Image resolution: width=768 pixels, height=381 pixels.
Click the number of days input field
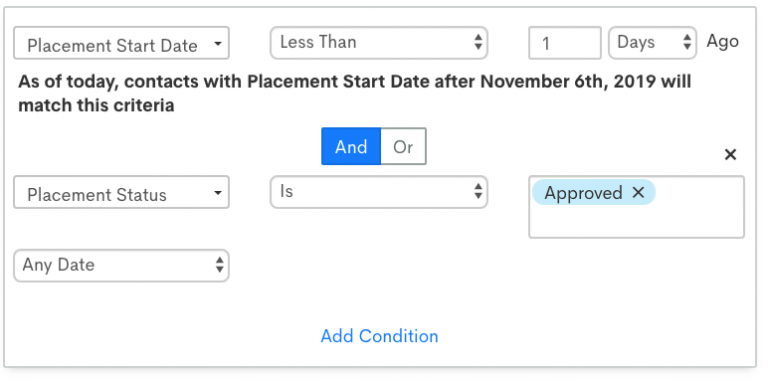point(565,43)
